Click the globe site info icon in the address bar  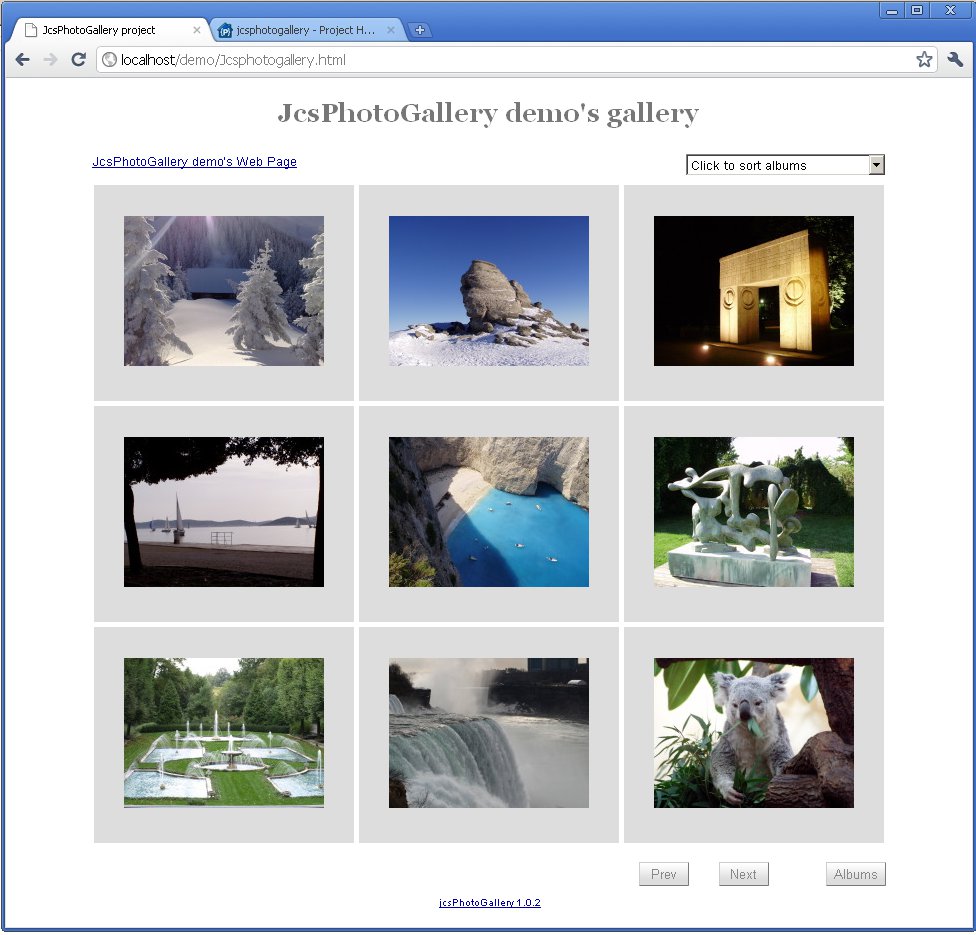point(110,60)
